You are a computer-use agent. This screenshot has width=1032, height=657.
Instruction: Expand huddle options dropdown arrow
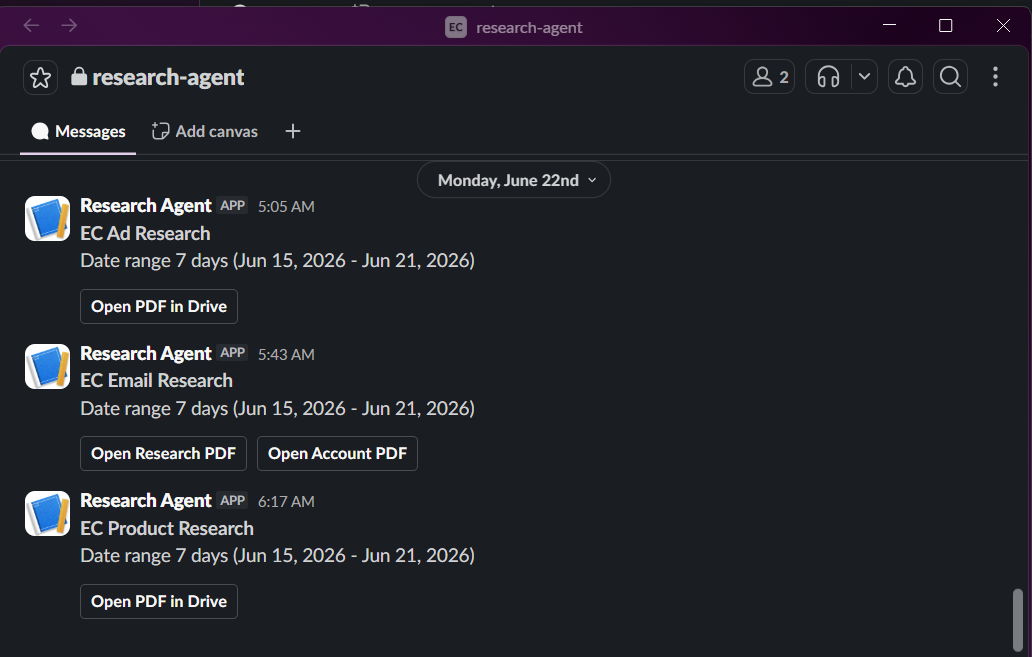point(864,77)
